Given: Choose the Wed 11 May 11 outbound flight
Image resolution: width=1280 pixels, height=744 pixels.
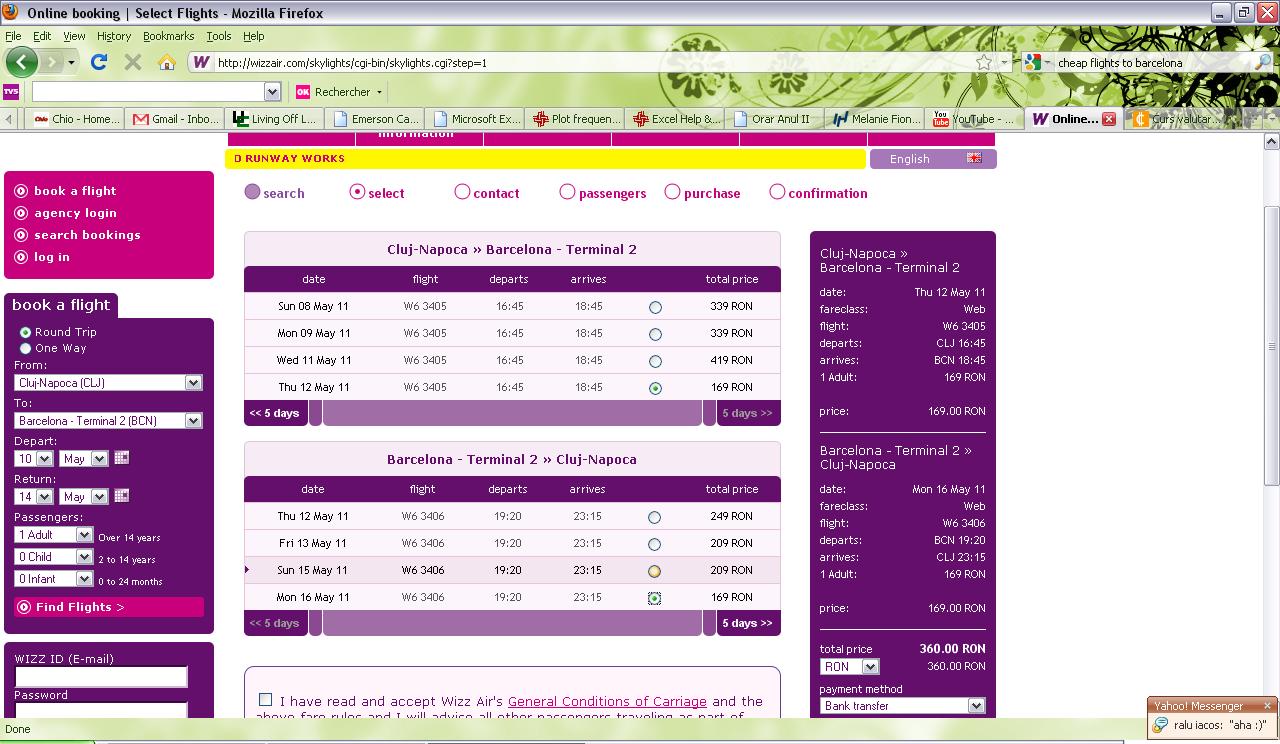Looking at the screenshot, I should (x=655, y=361).
